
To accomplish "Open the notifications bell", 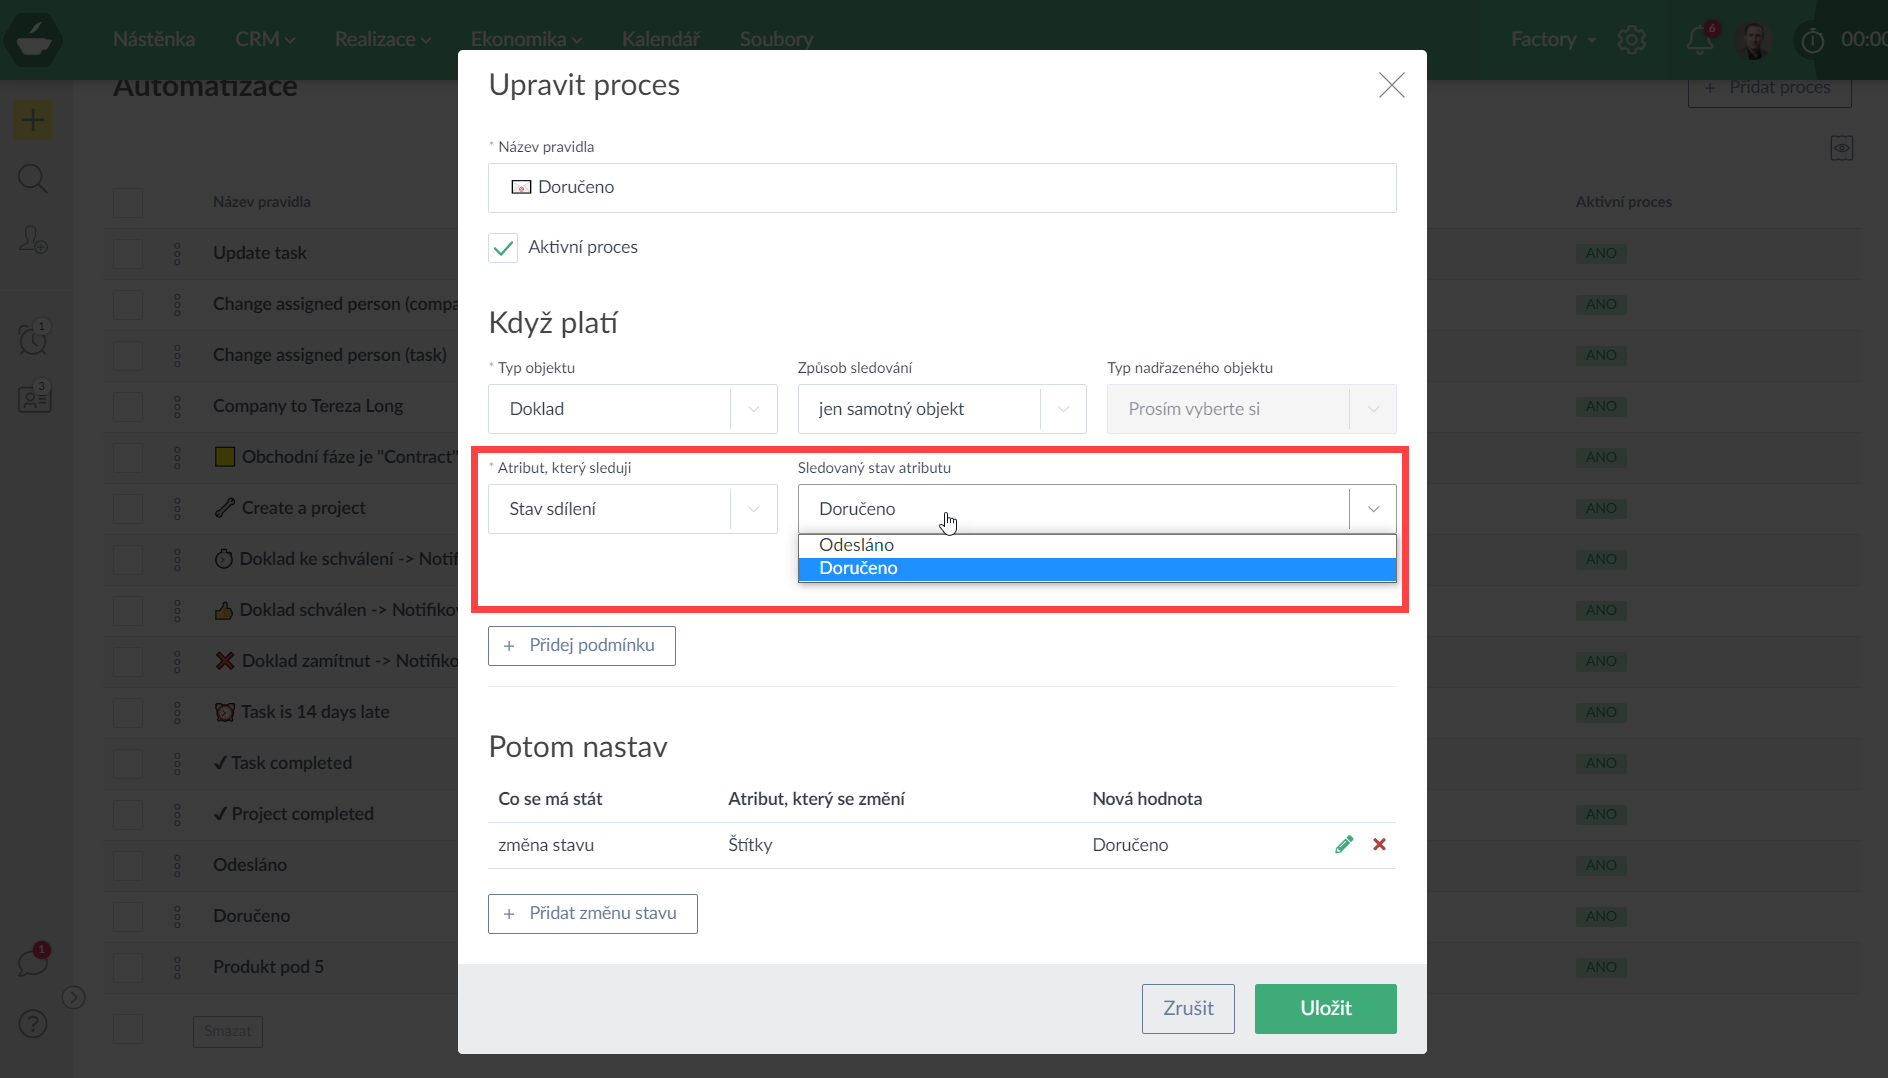I will click(x=1699, y=40).
